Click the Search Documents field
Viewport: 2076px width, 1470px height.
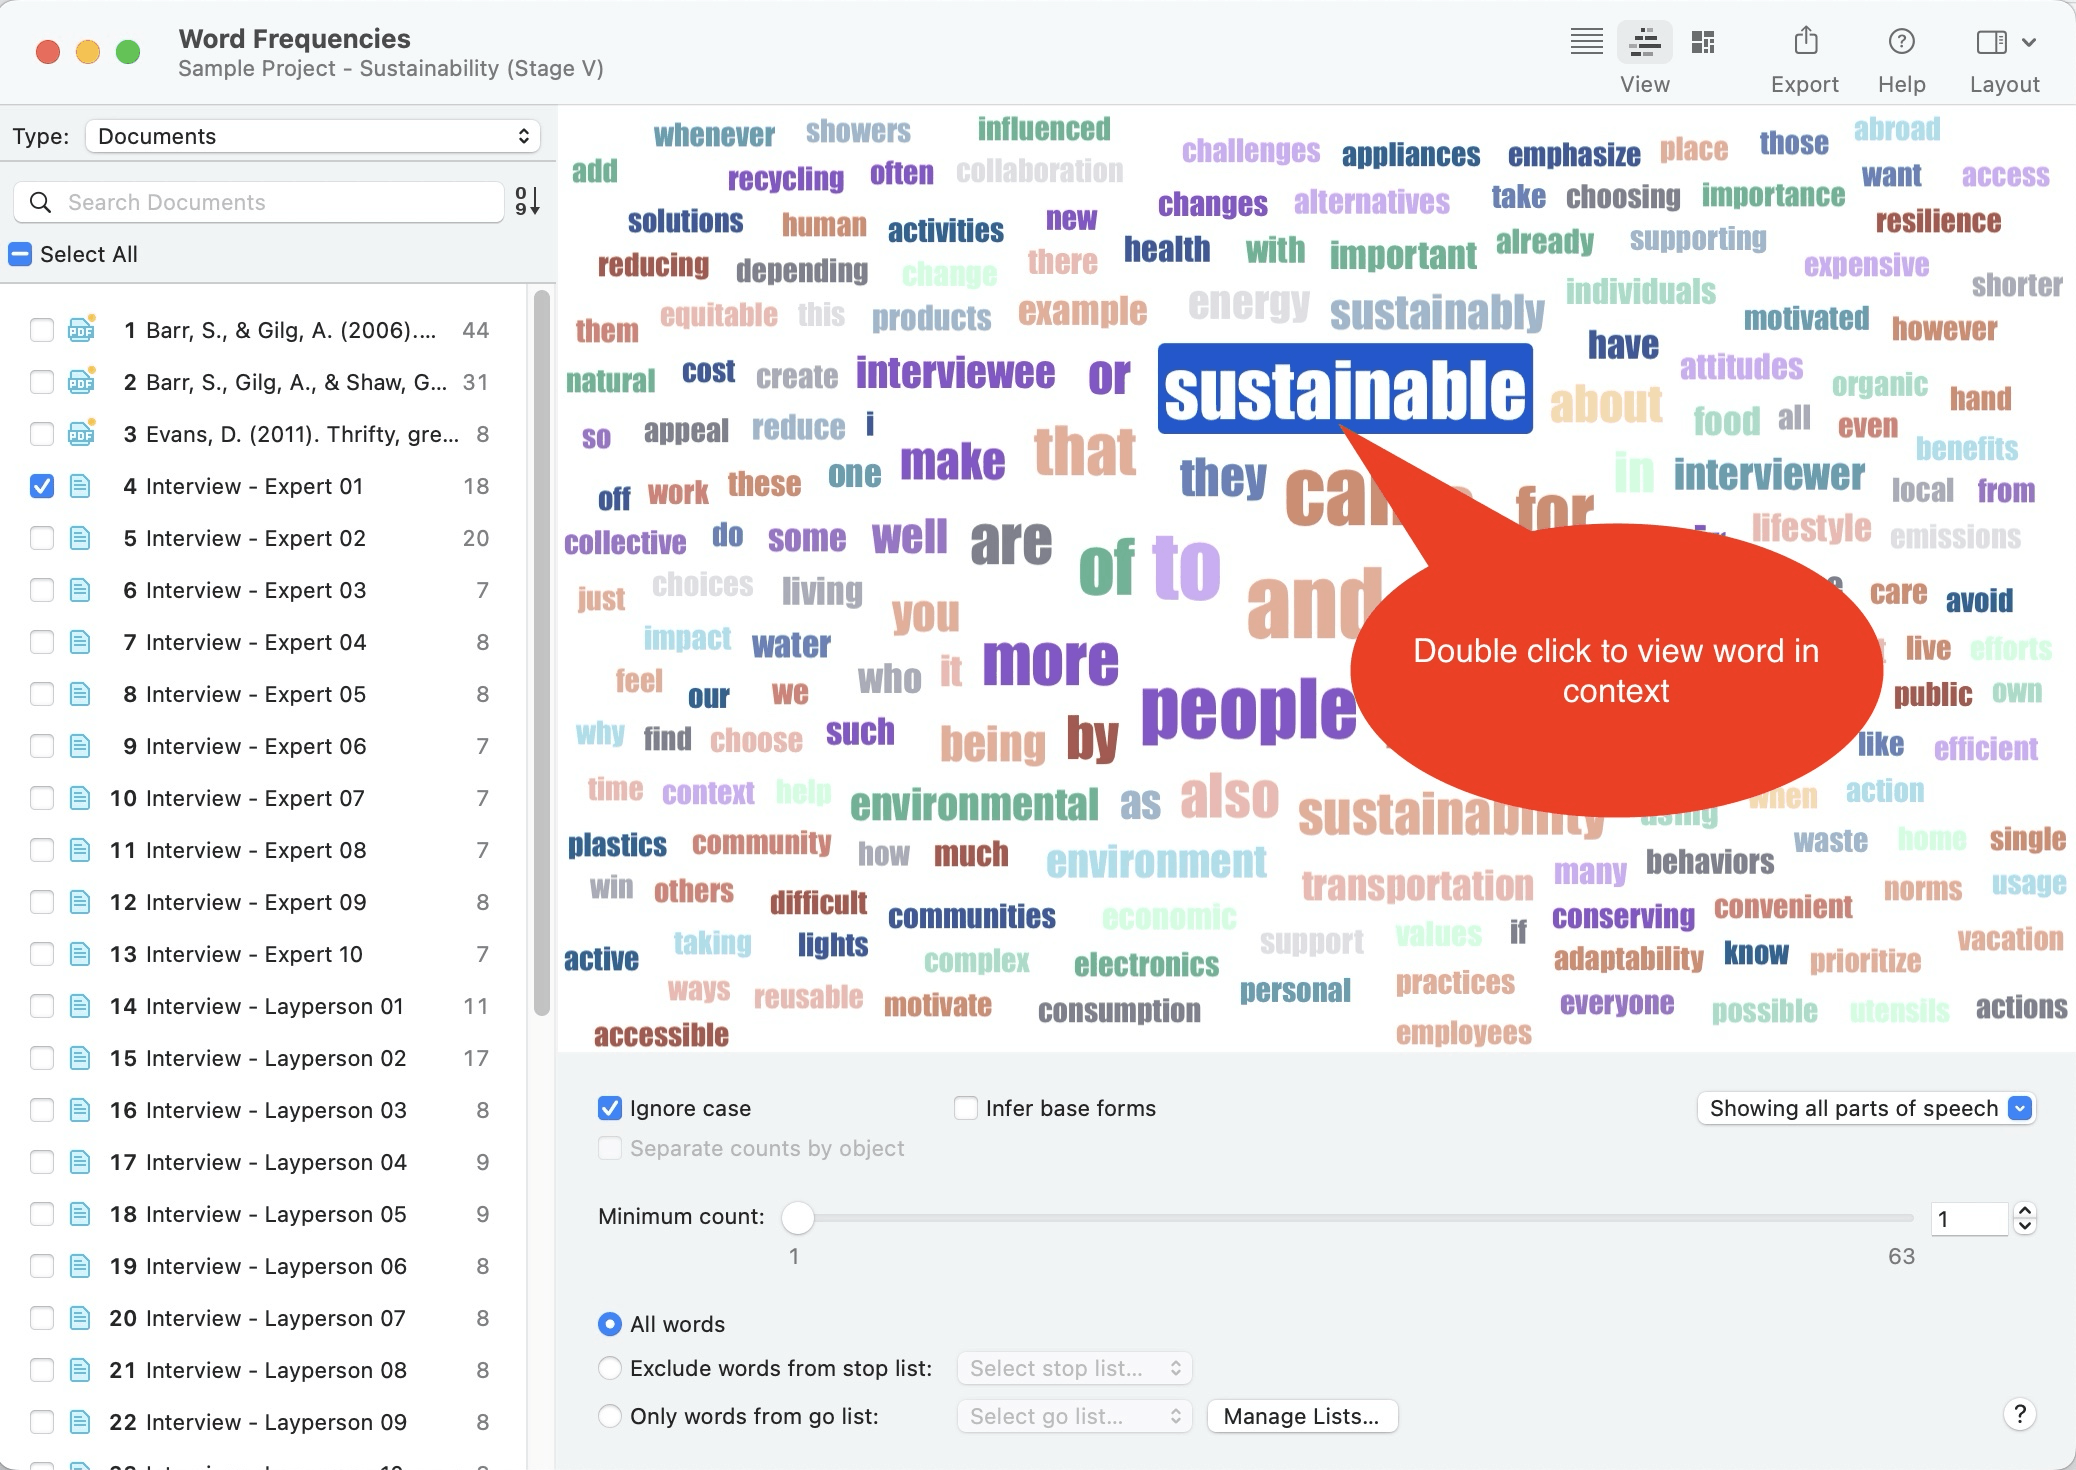259,202
